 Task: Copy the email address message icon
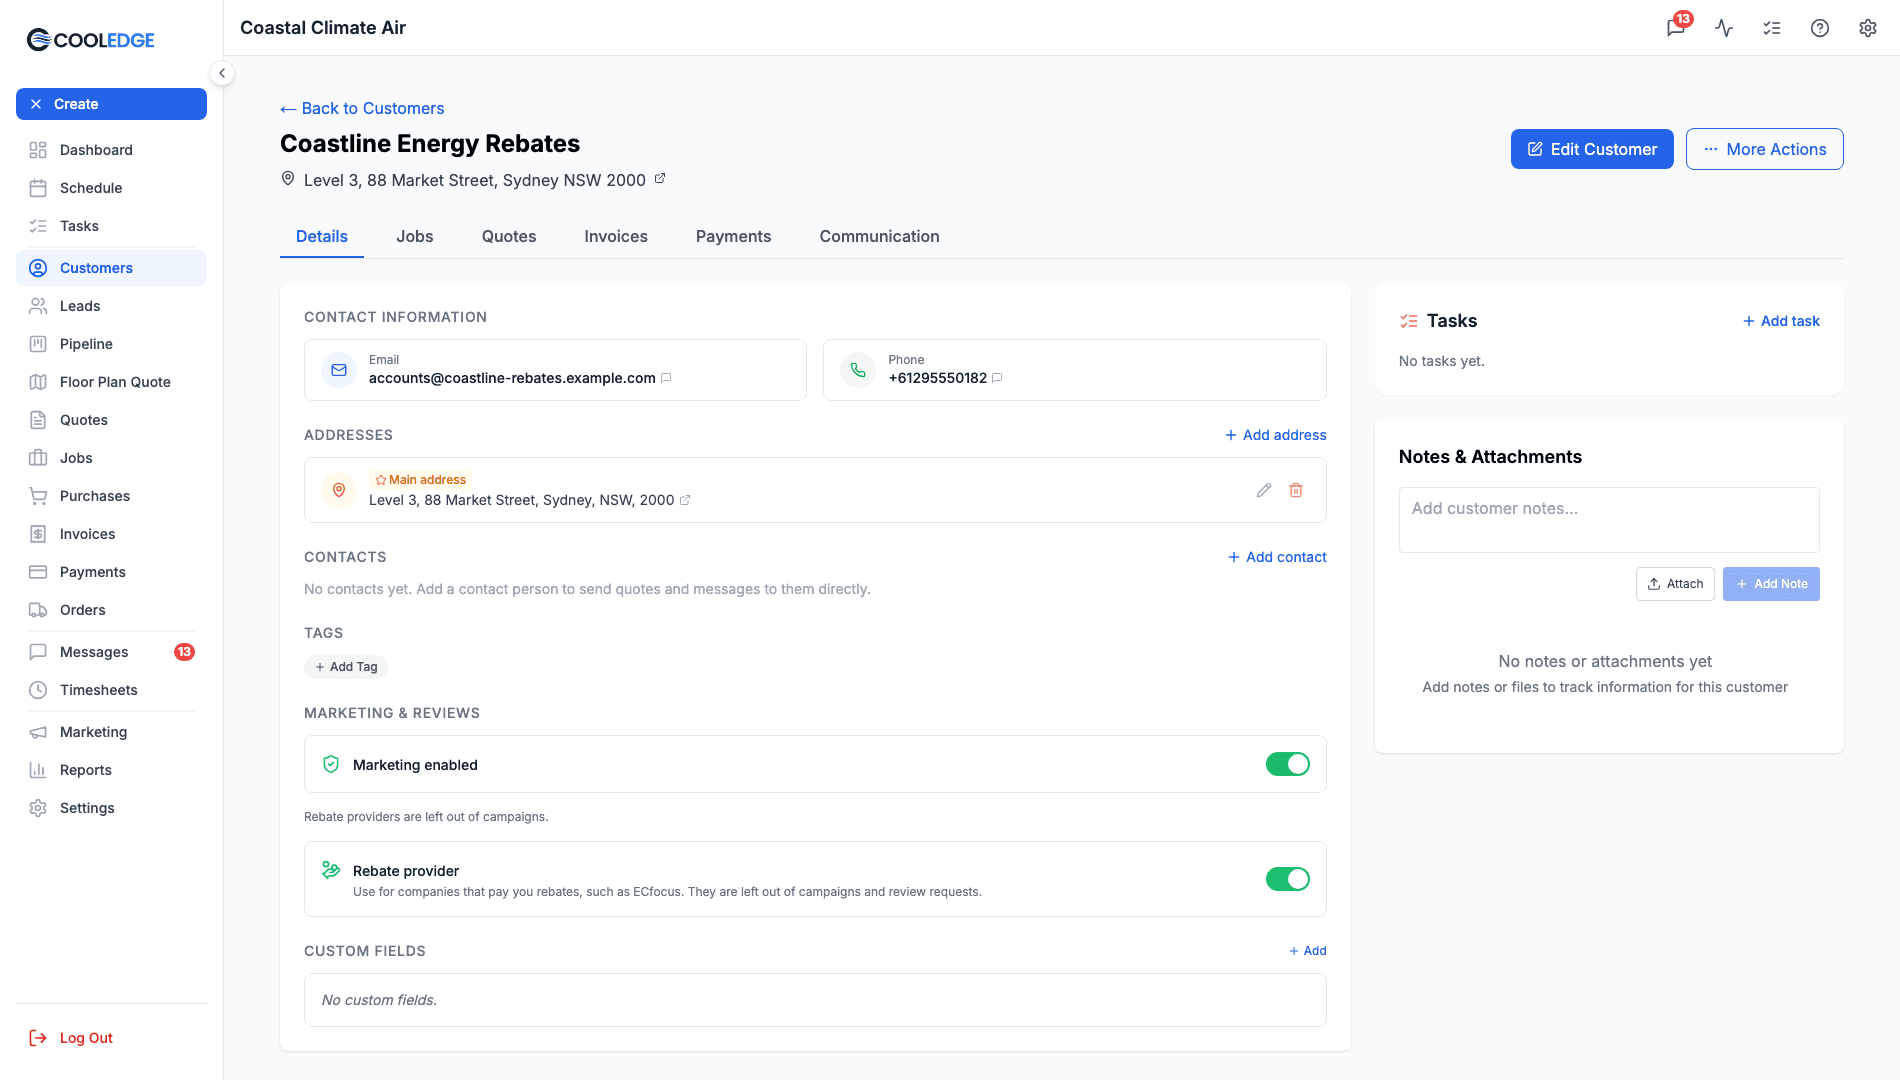666,378
